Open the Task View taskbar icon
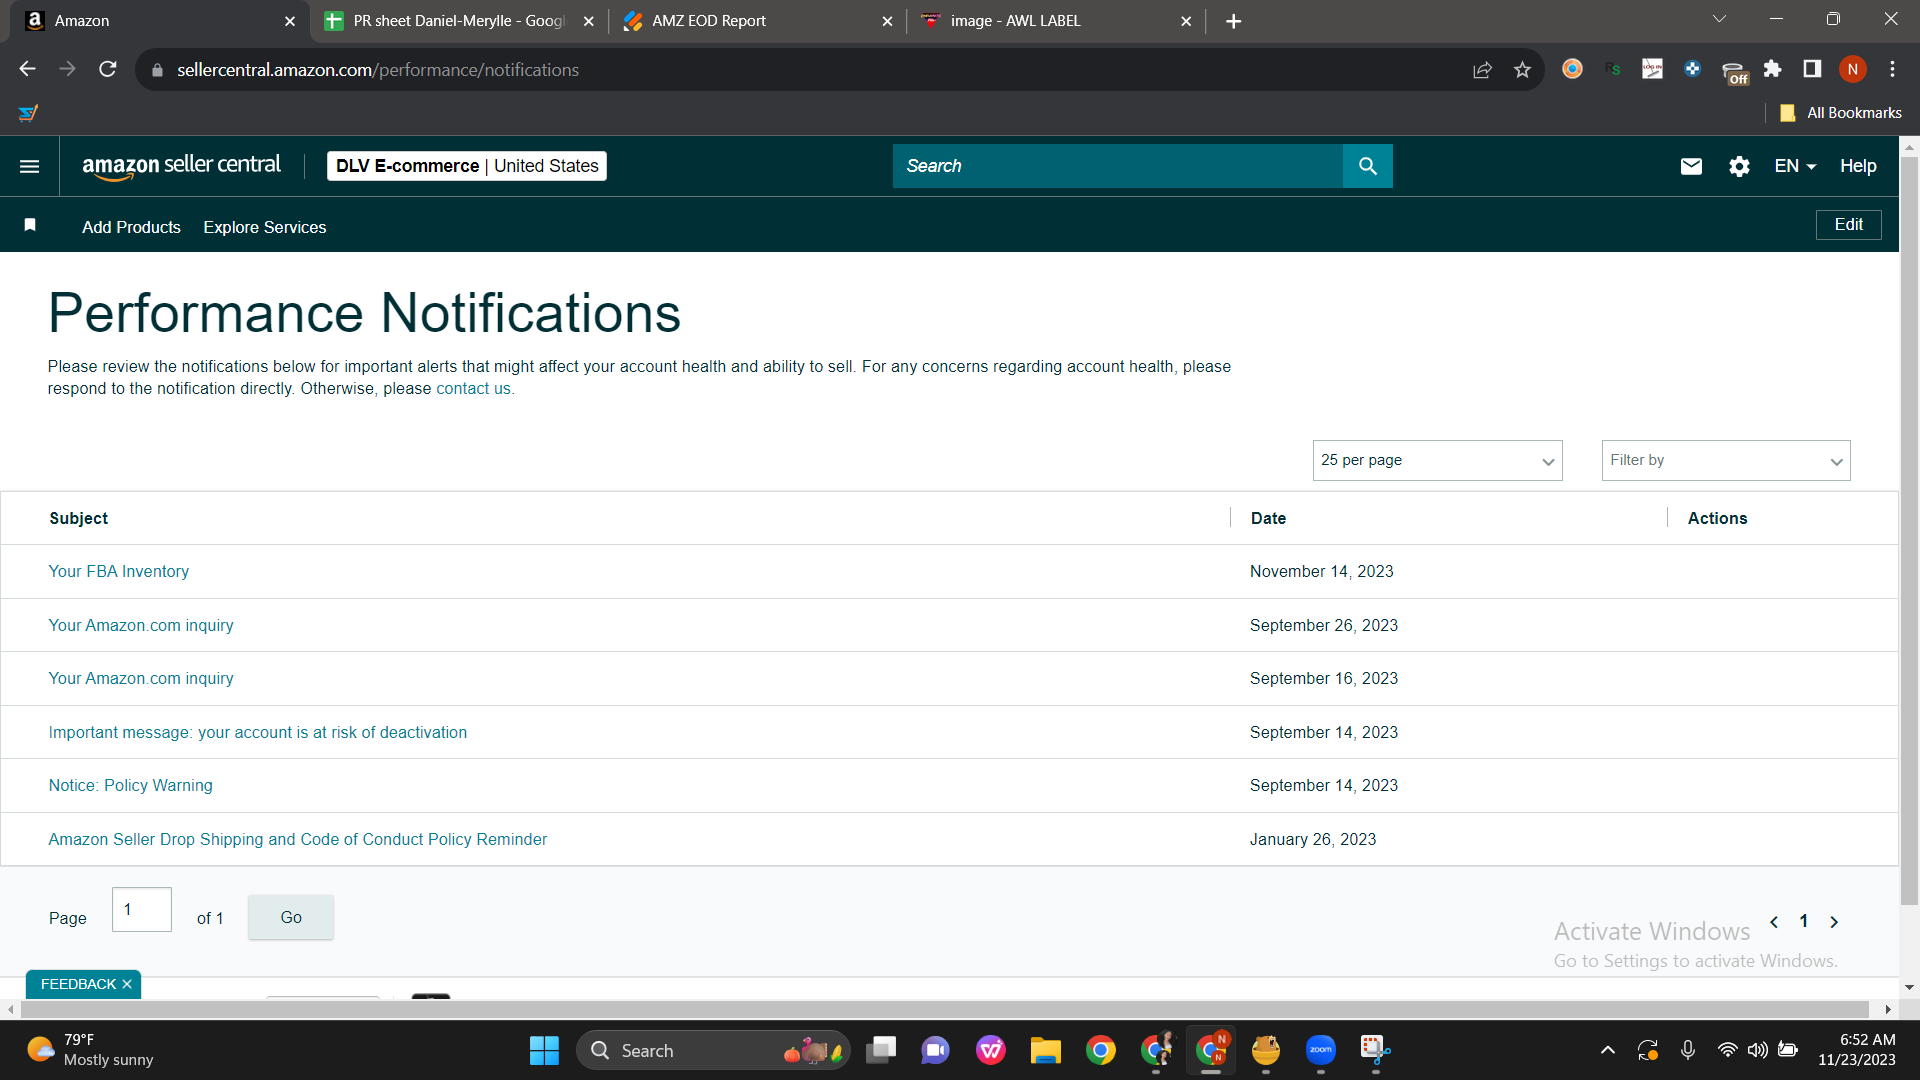The width and height of the screenshot is (1920, 1080). (x=881, y=1051)
